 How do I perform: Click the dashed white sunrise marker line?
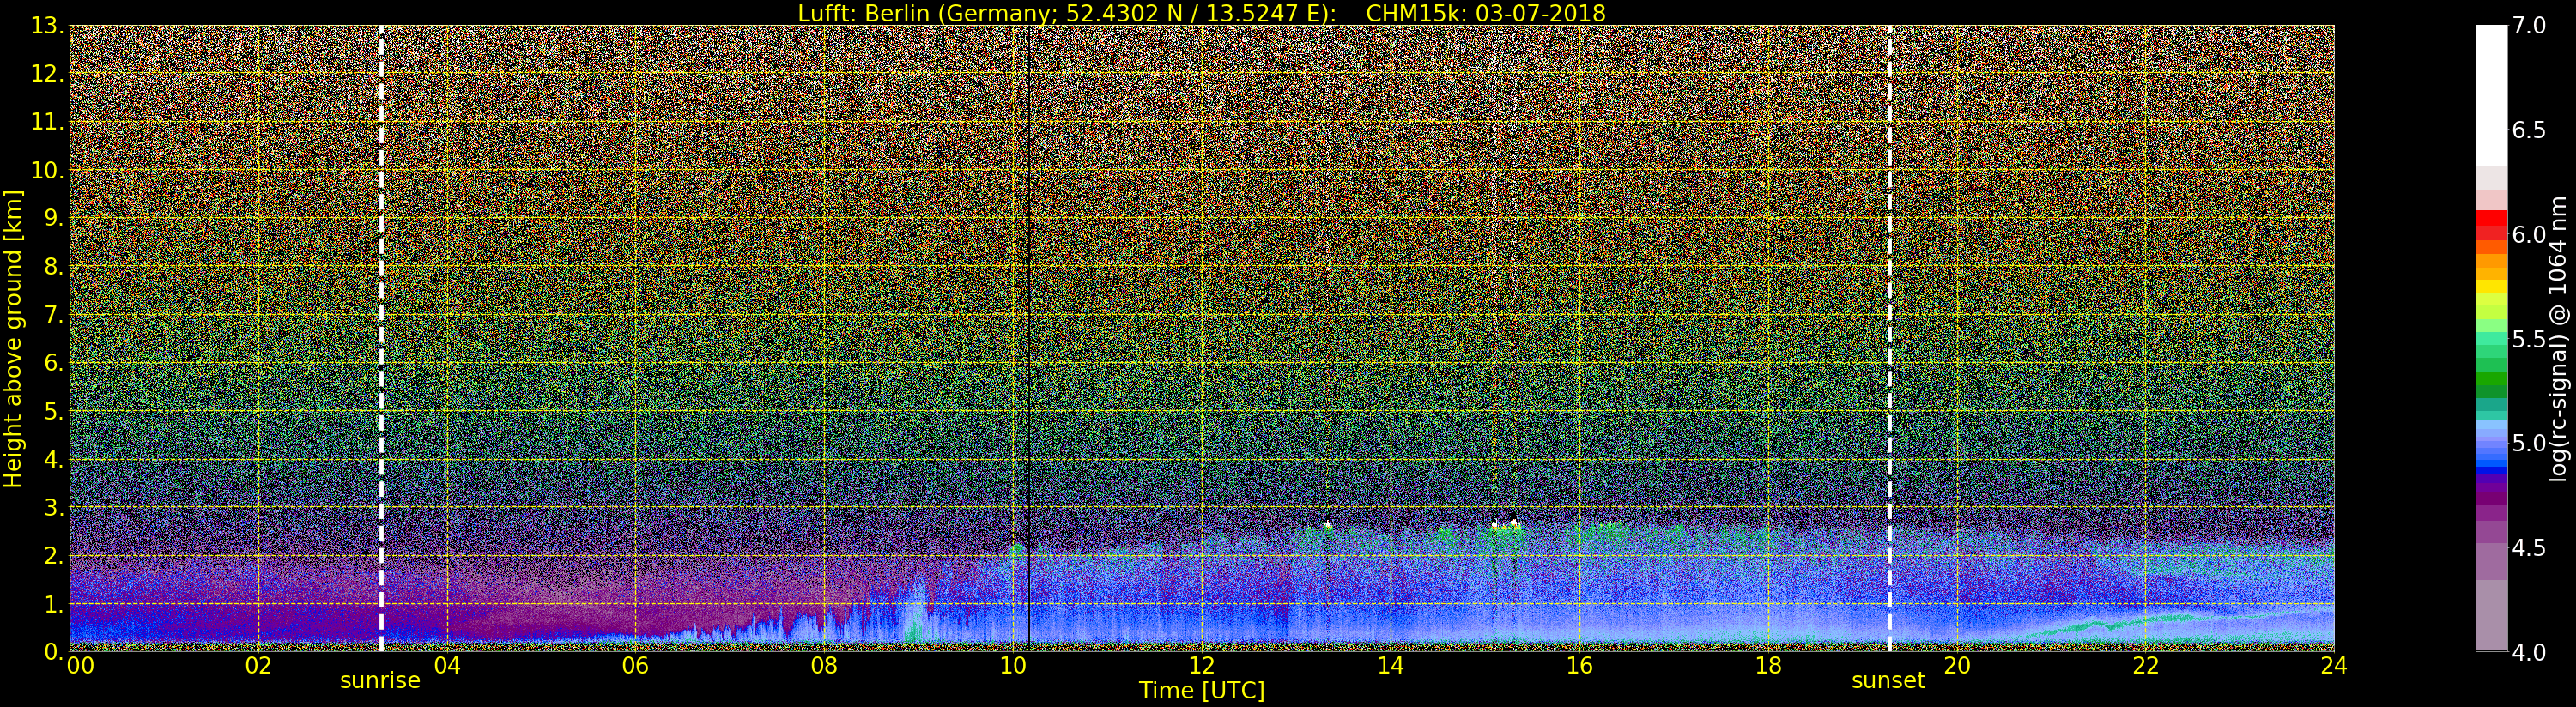coord(381,338)
